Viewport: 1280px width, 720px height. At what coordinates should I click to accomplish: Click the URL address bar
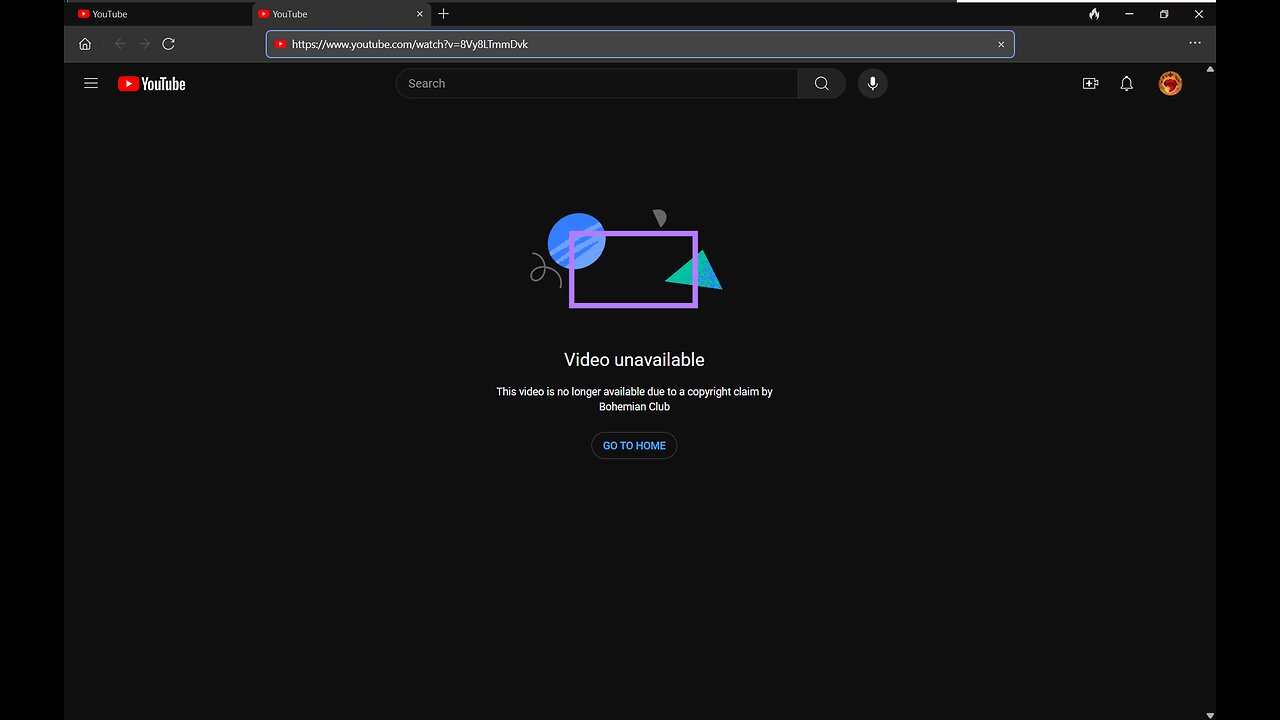tap(640, 44)
